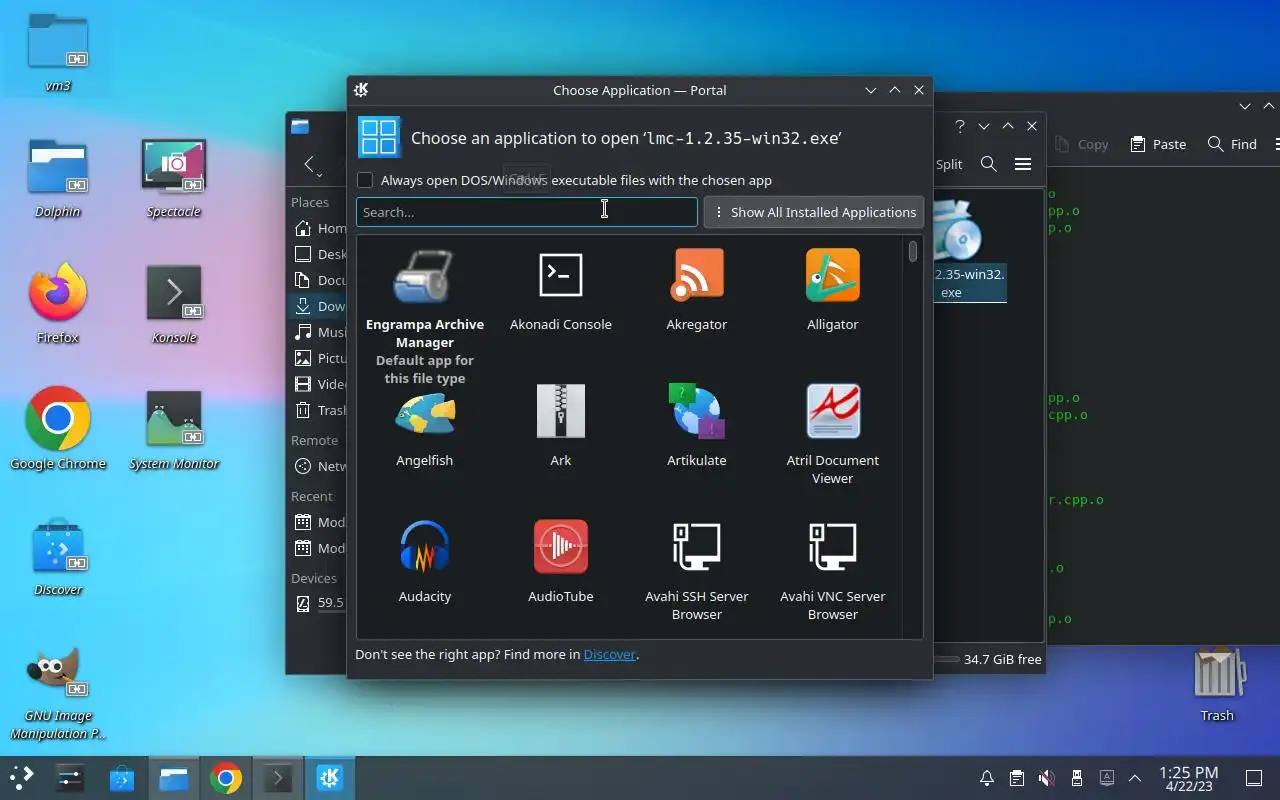Viewport: 1280px width, 800px height.
Task: Click Split view button in Dolphin
Action: pyautogui.click(x=949, y=164)
